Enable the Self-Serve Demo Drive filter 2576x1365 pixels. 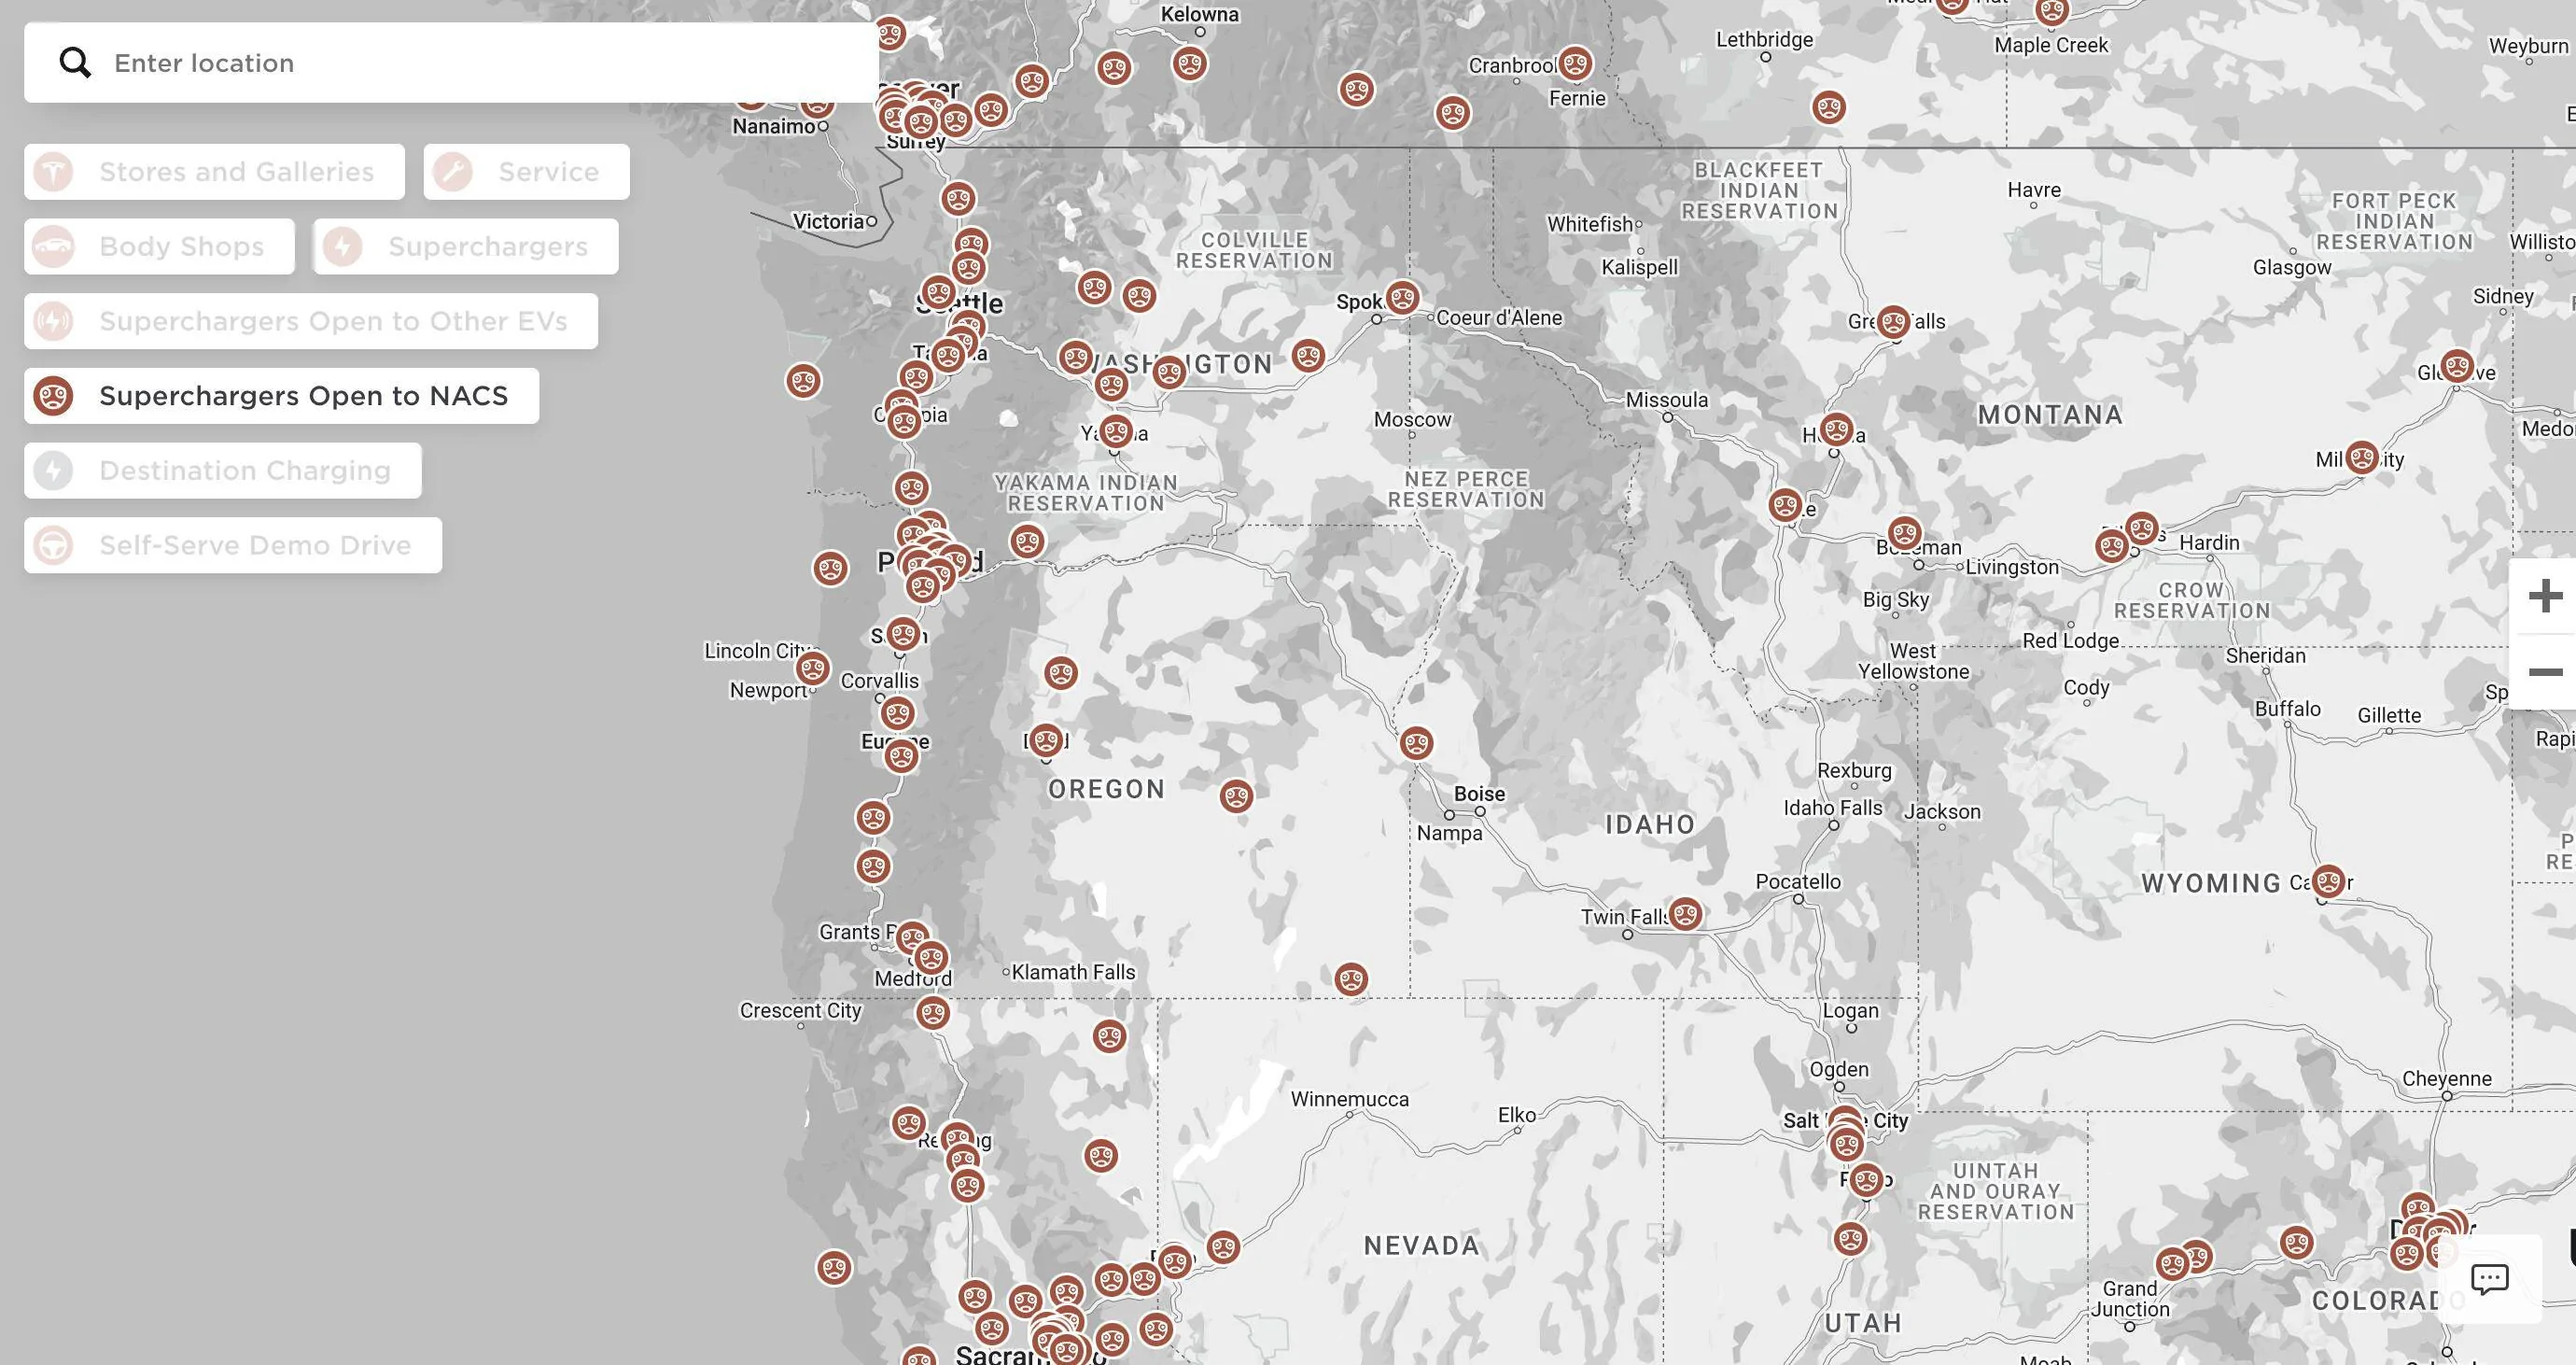pyautogui.click(x=233, y=545)
